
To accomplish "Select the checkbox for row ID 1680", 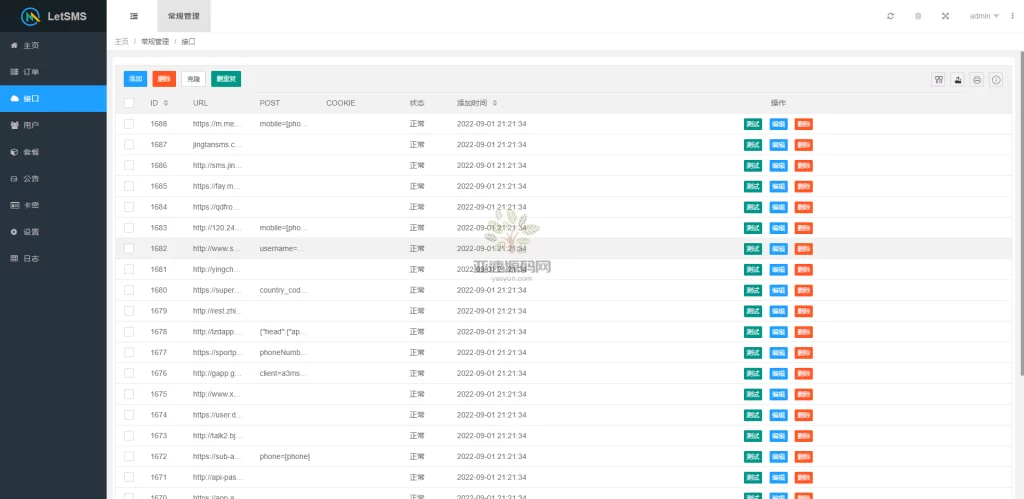I will pyautogui.click(x=129, y=290).
